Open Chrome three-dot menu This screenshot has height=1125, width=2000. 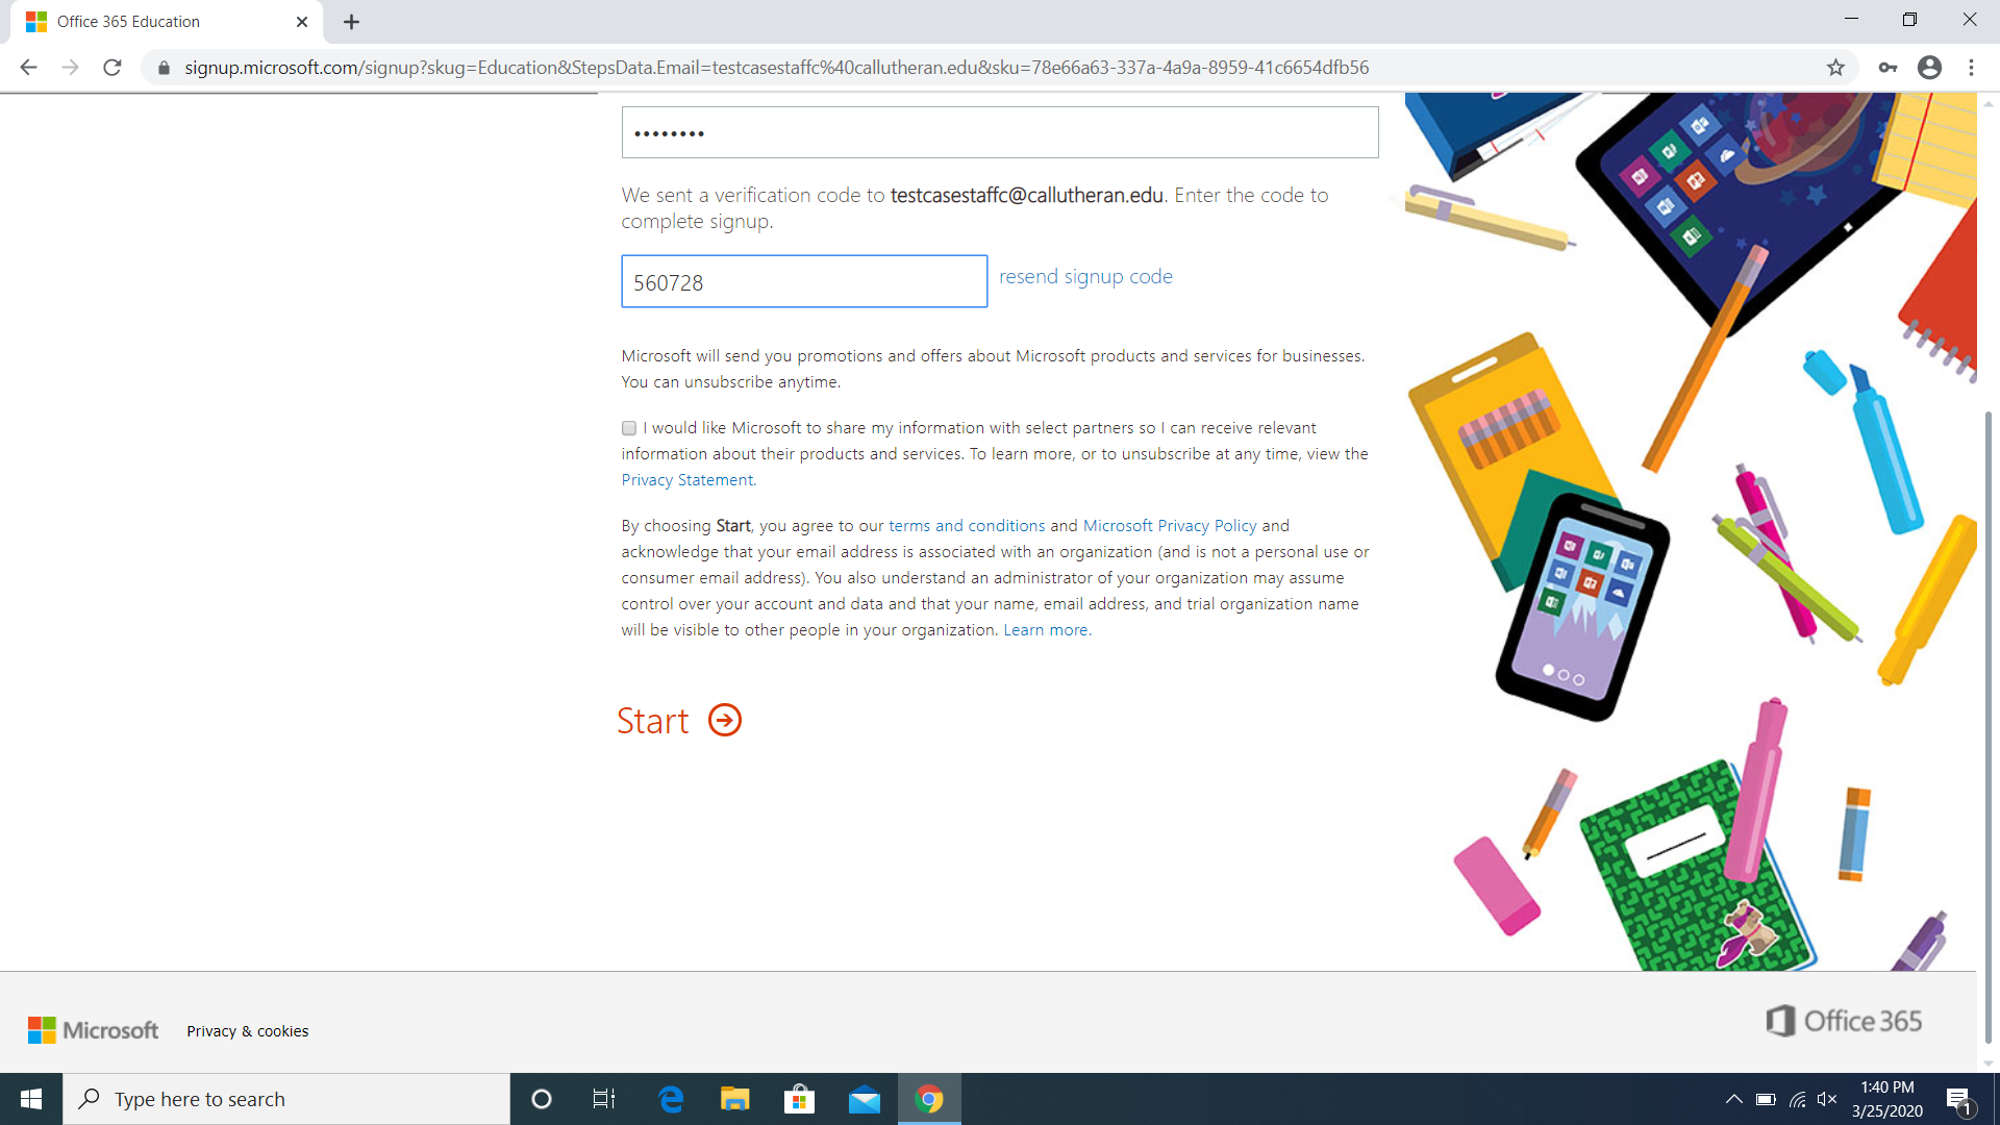[x=1971, y=67]
